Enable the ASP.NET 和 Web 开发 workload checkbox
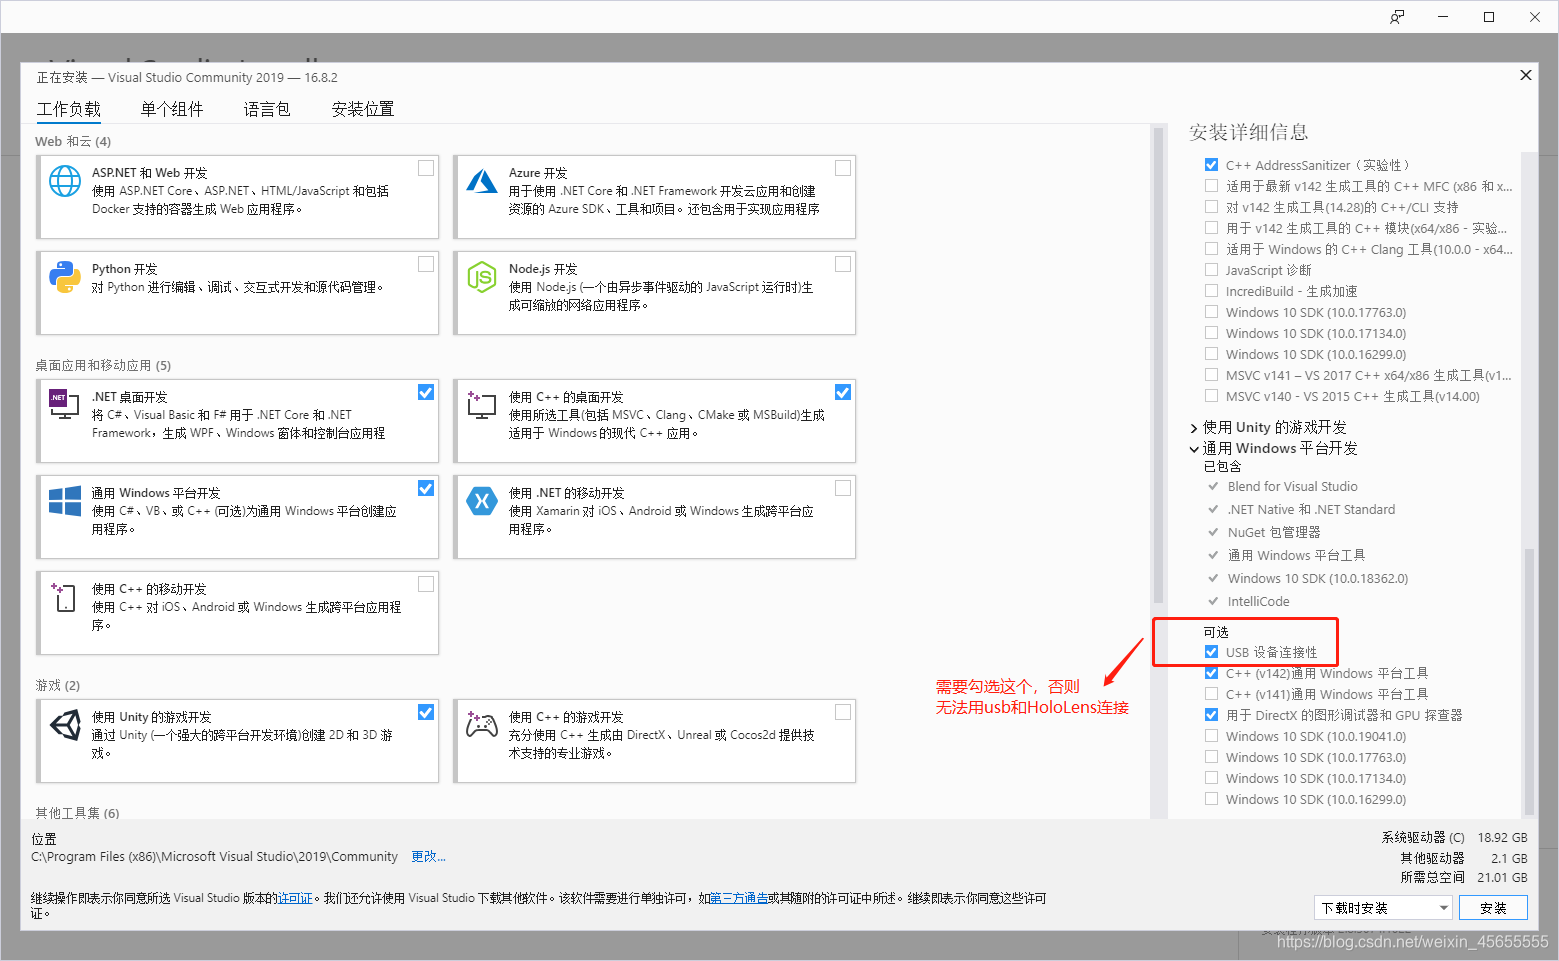 pos(426,168)
